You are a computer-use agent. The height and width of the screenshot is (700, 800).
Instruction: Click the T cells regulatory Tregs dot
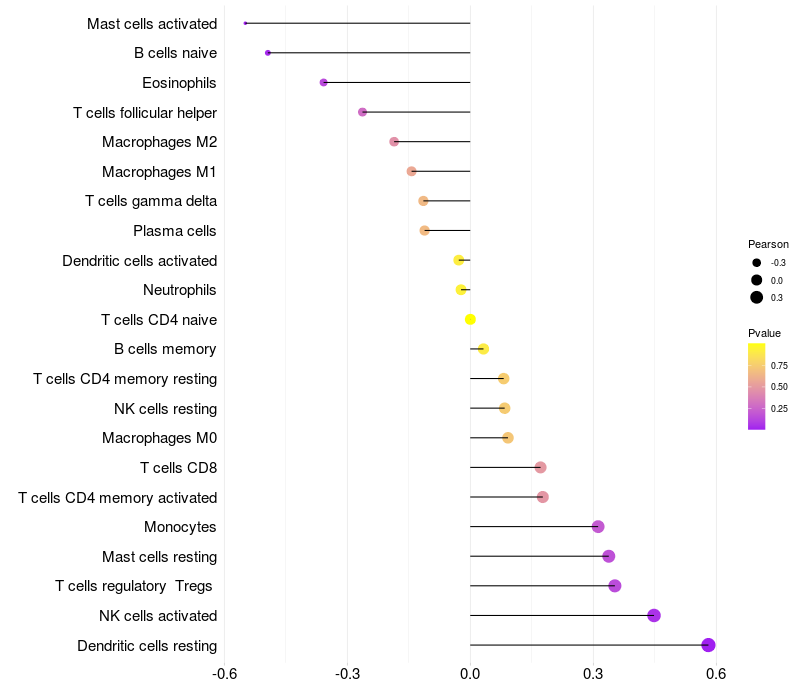click(614, 586)
